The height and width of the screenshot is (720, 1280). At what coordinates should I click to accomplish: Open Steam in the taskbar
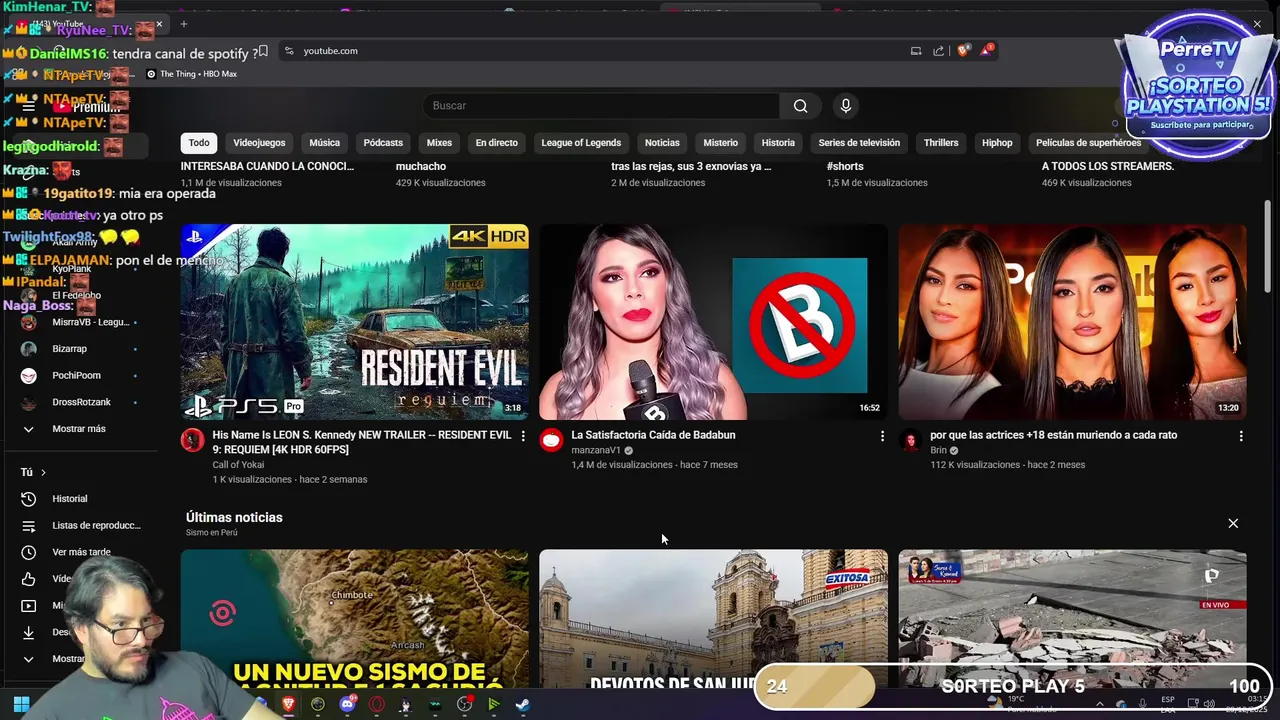(x=523, y=704)
